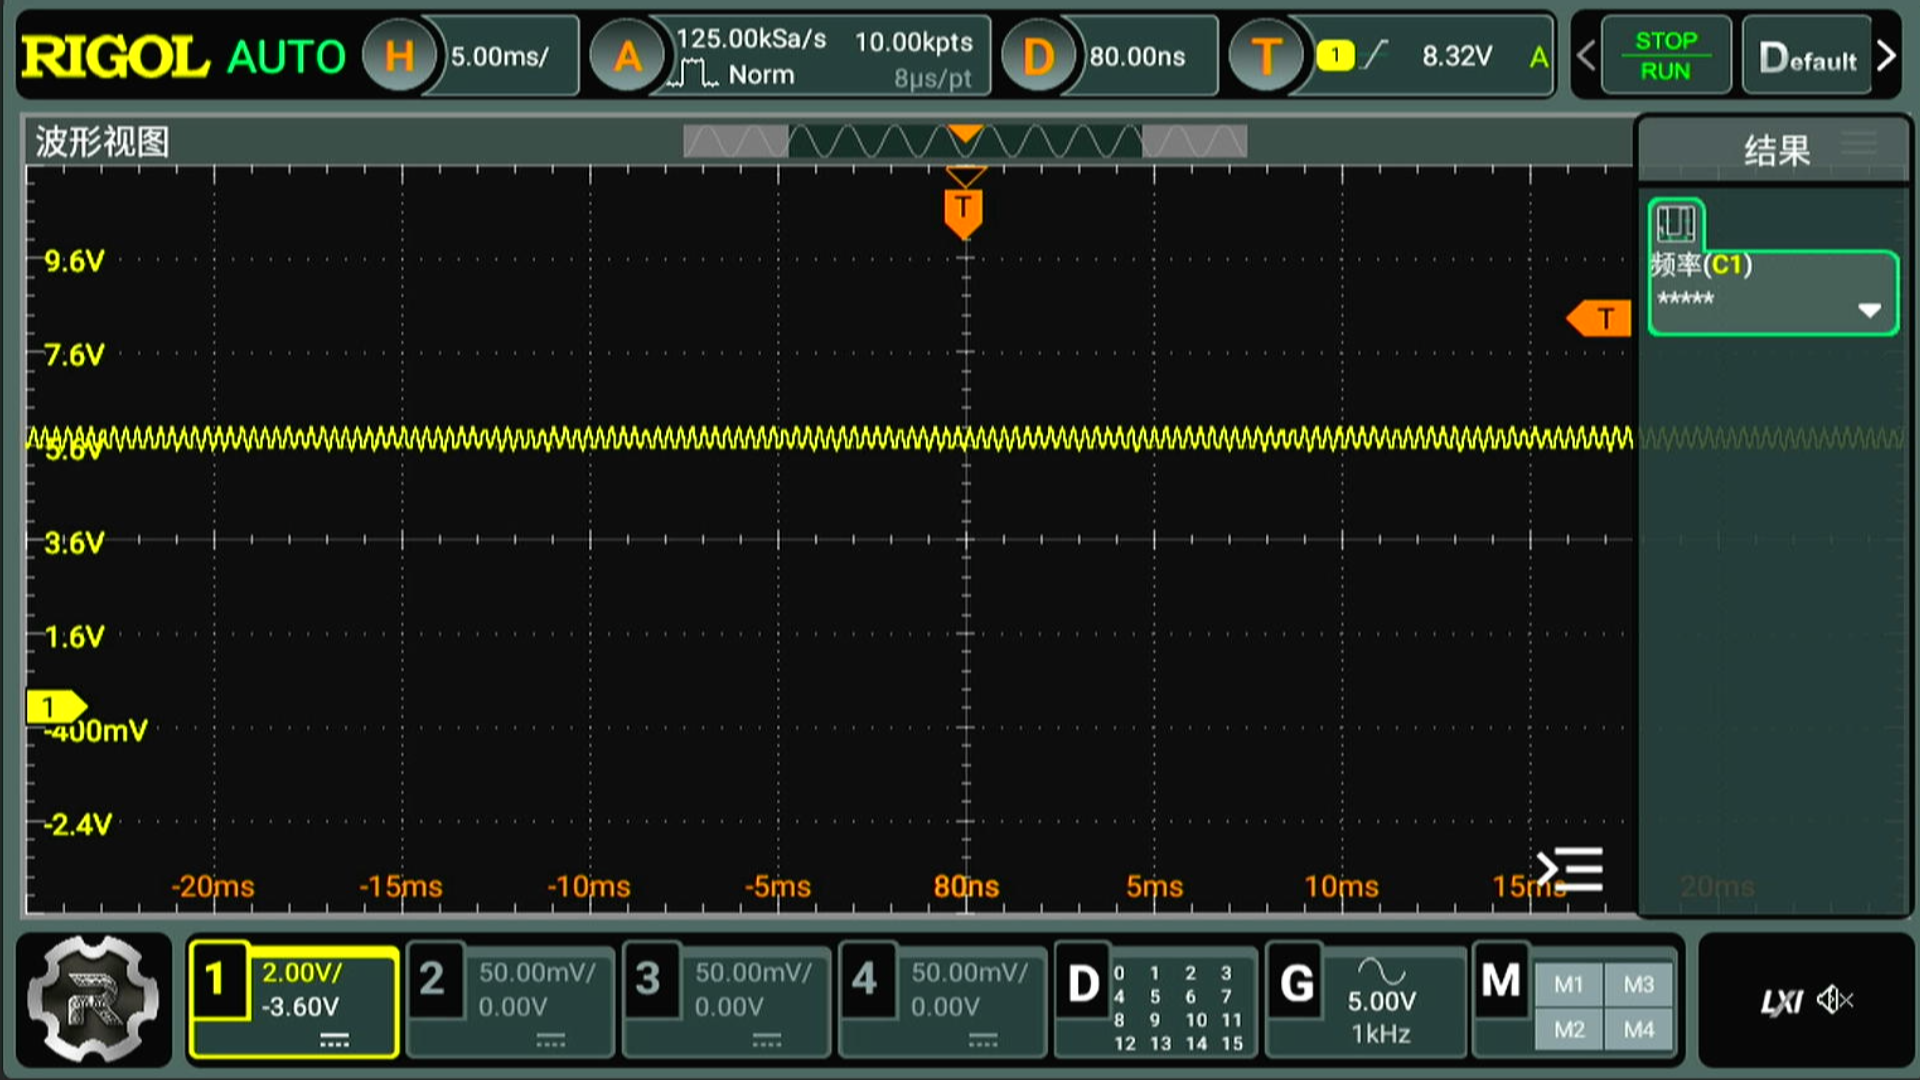
Task: Click the orange T trigger settings icon
Action: pyautogui.click(x=1266, y=56)
